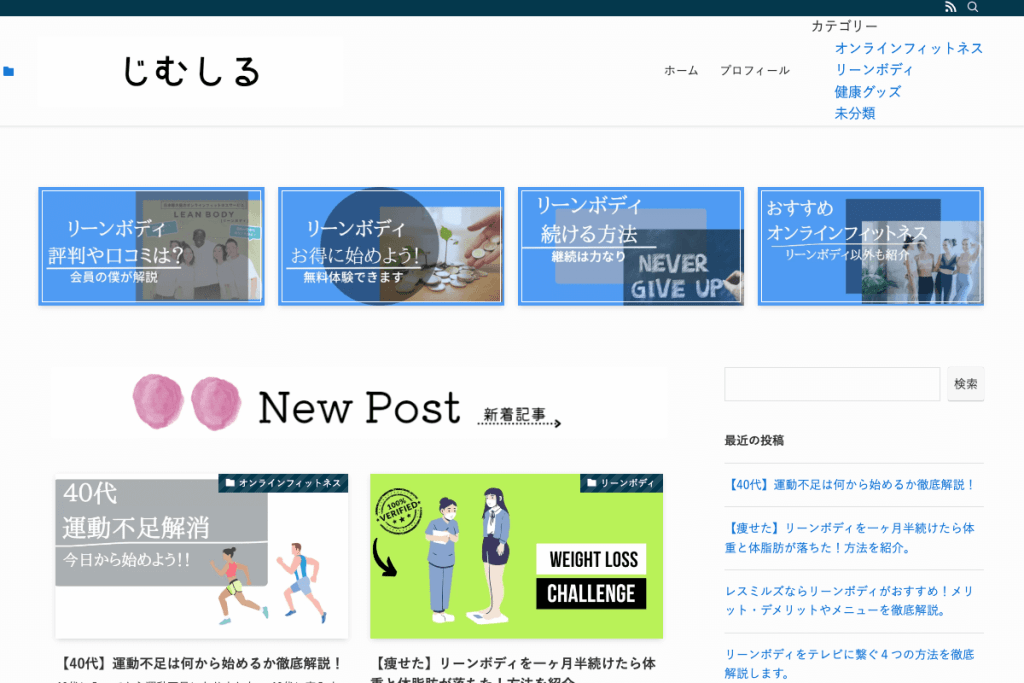This screenshot has height=683, width=1024.
Task: Select オンラインフィットネス category link
Action: [908, 48]
